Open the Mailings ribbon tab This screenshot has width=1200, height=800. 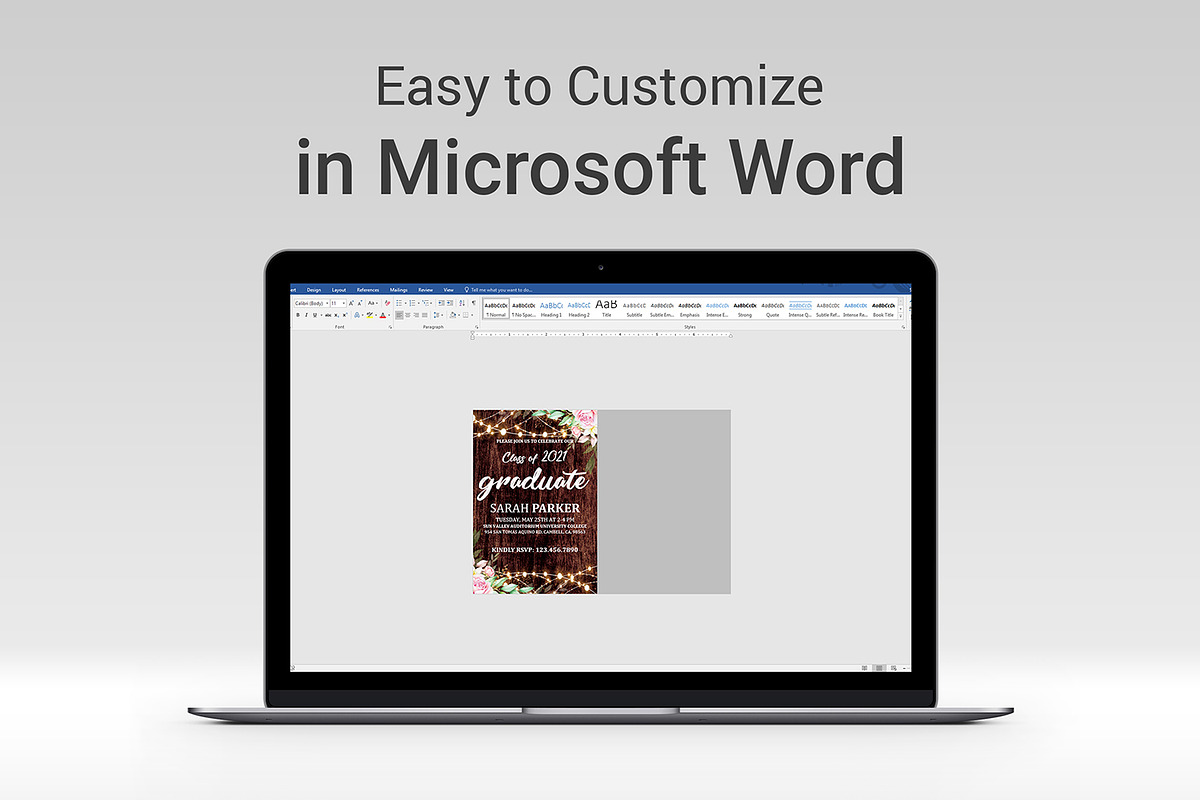click(x=399, y=289)
